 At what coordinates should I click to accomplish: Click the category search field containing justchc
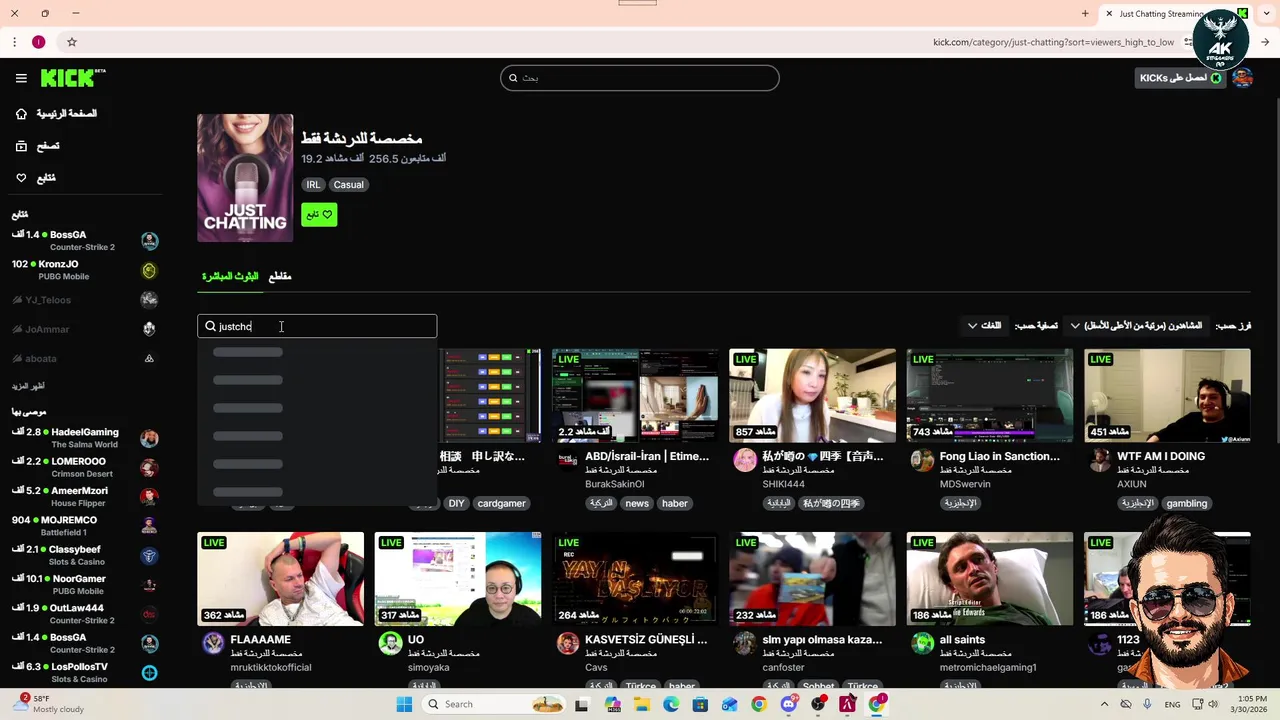(317, 326)
